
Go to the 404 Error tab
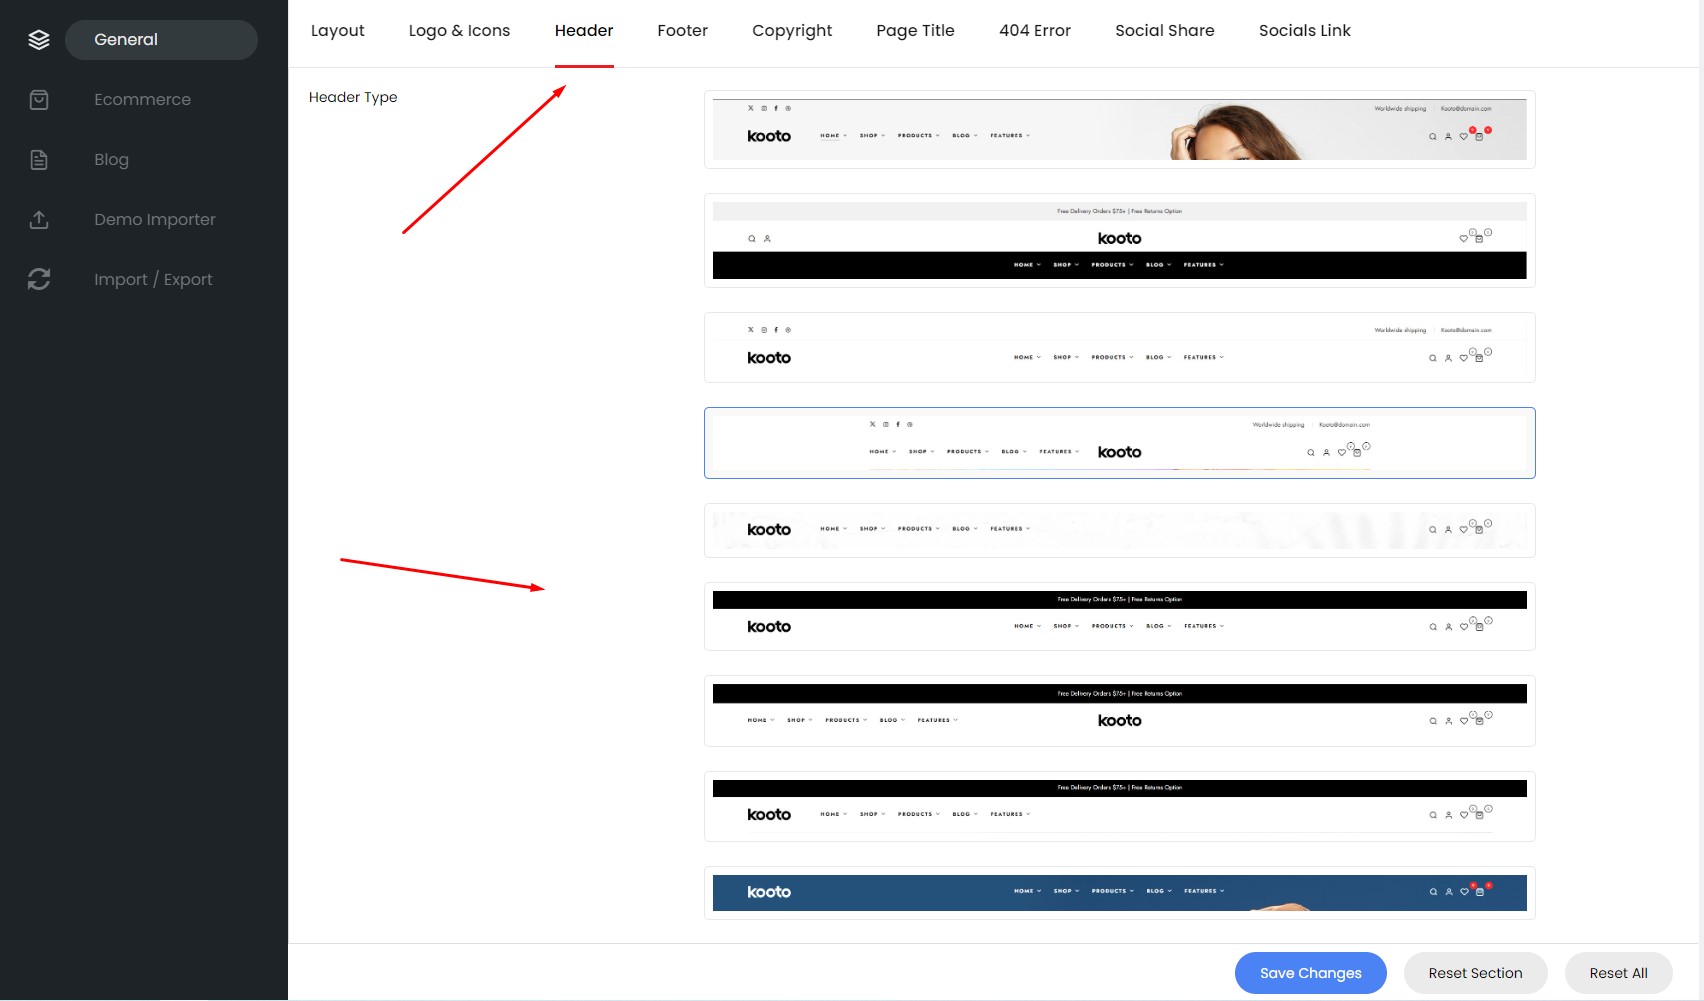(1034, 31)
